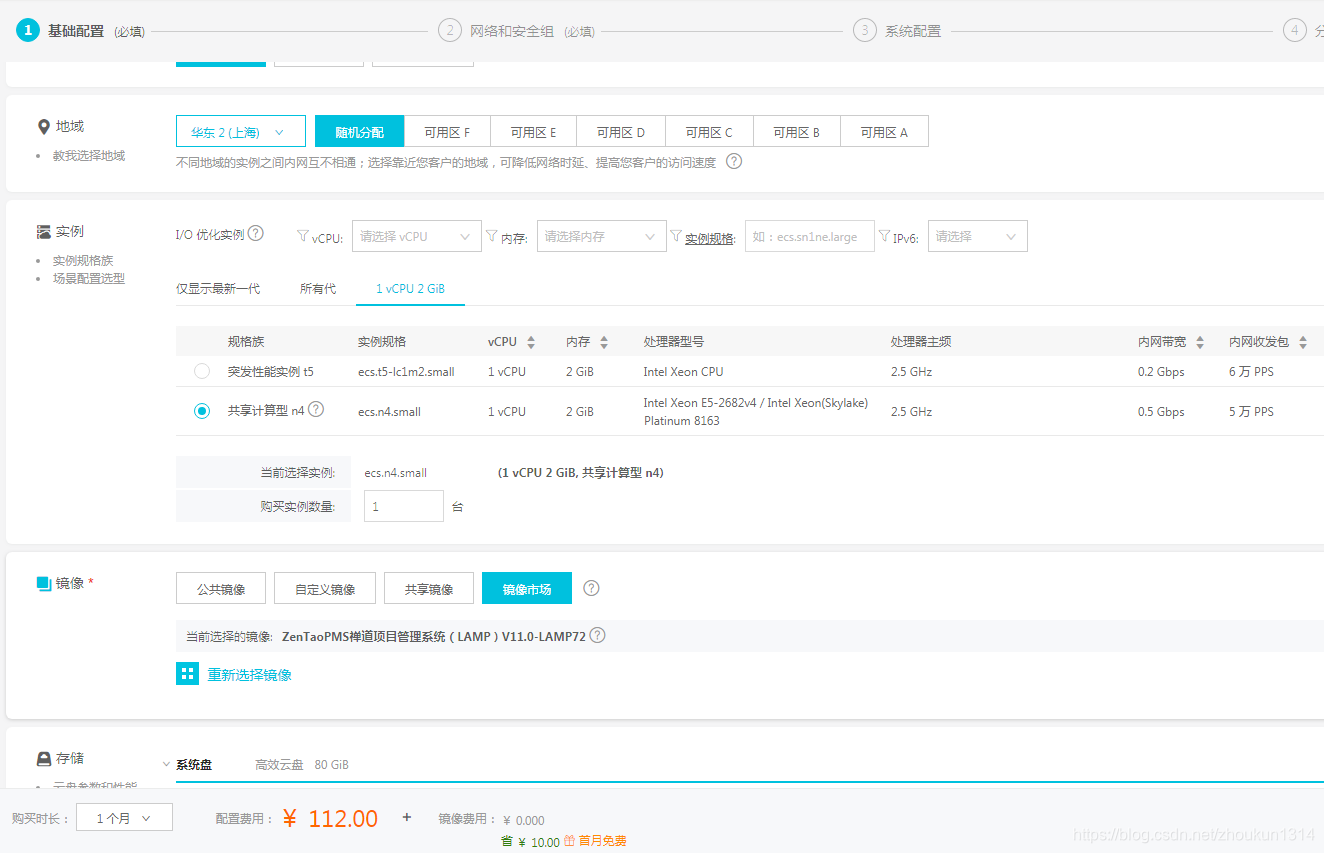
Task: Click storage icon beside 存储 heading
Action: click(44, 759)
